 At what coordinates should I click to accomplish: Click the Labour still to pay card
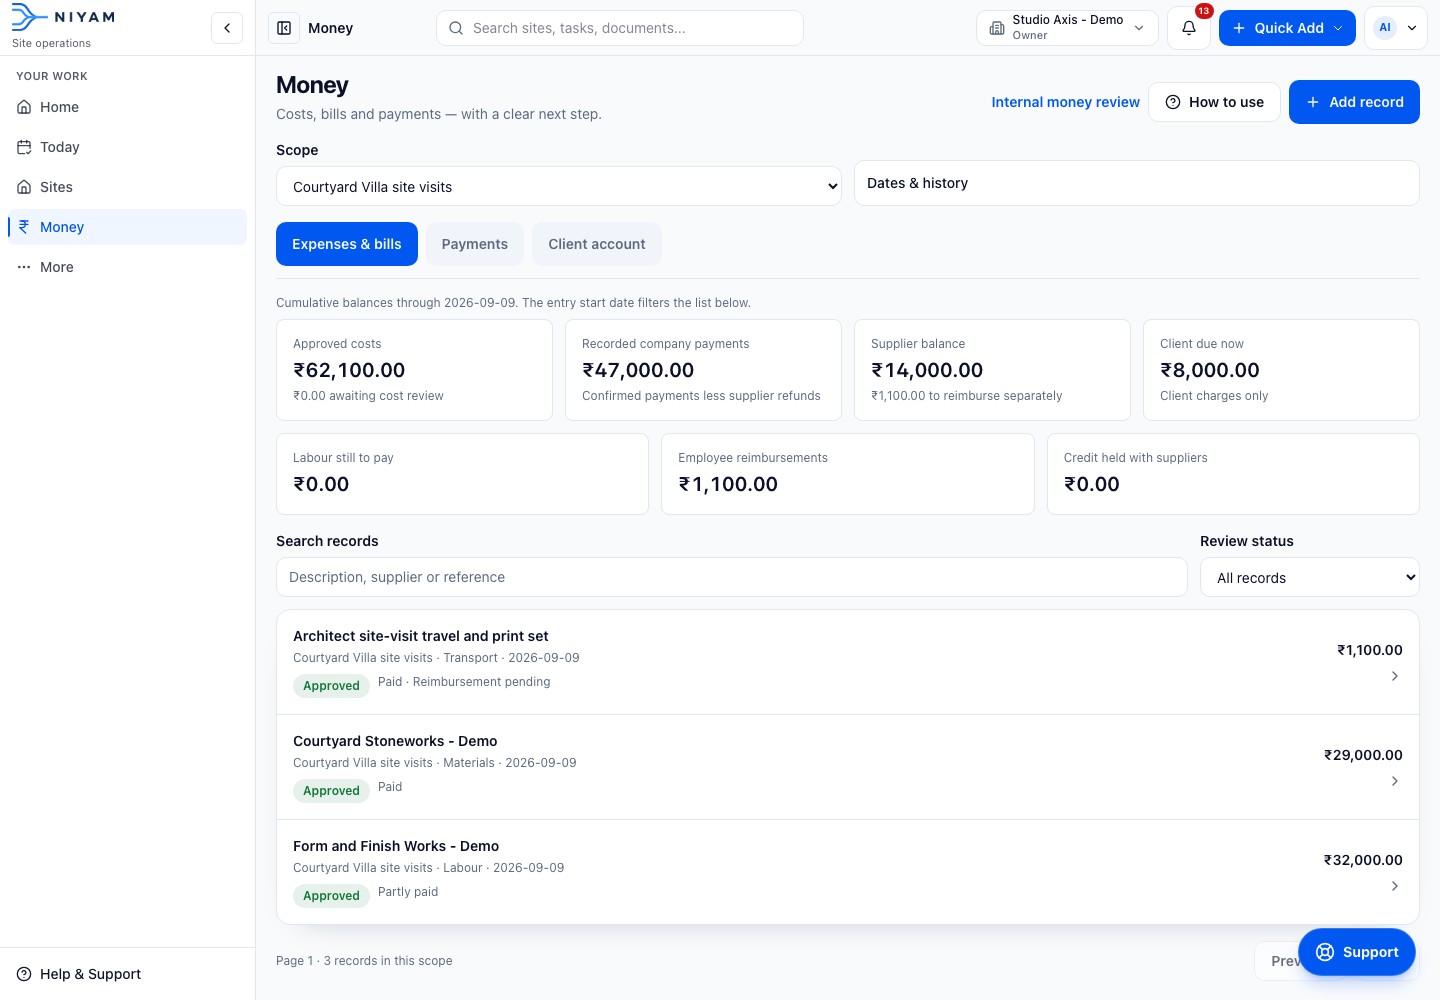[x=462, y=474]
